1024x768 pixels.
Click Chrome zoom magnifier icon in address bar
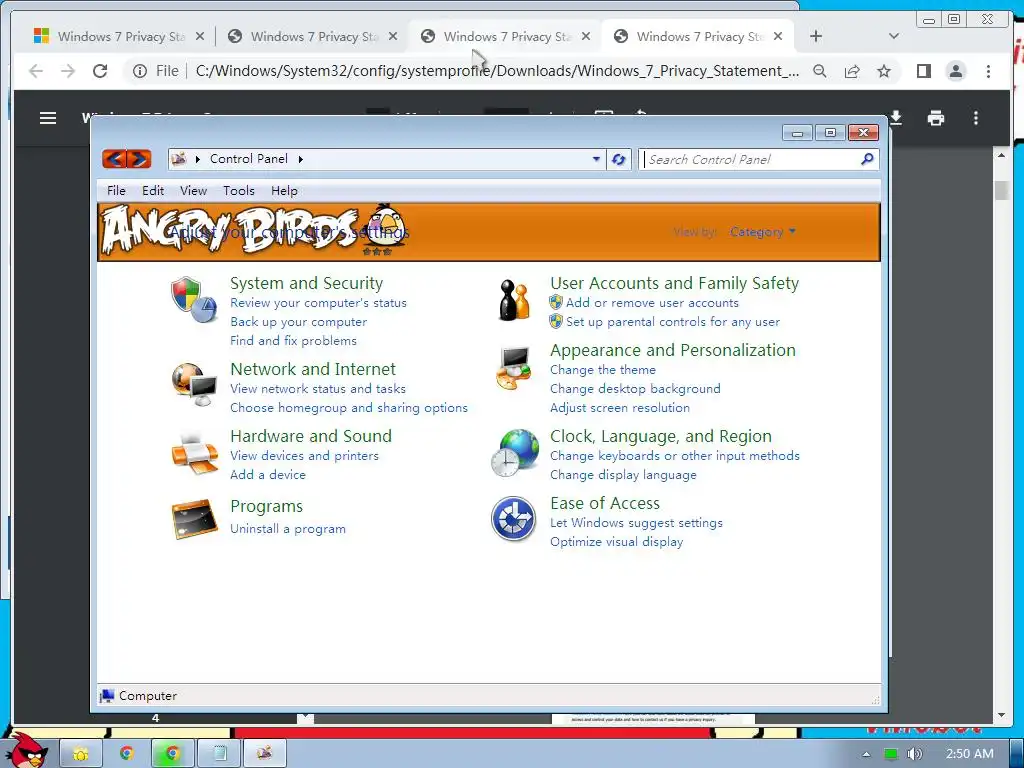[x=820, y=71]
